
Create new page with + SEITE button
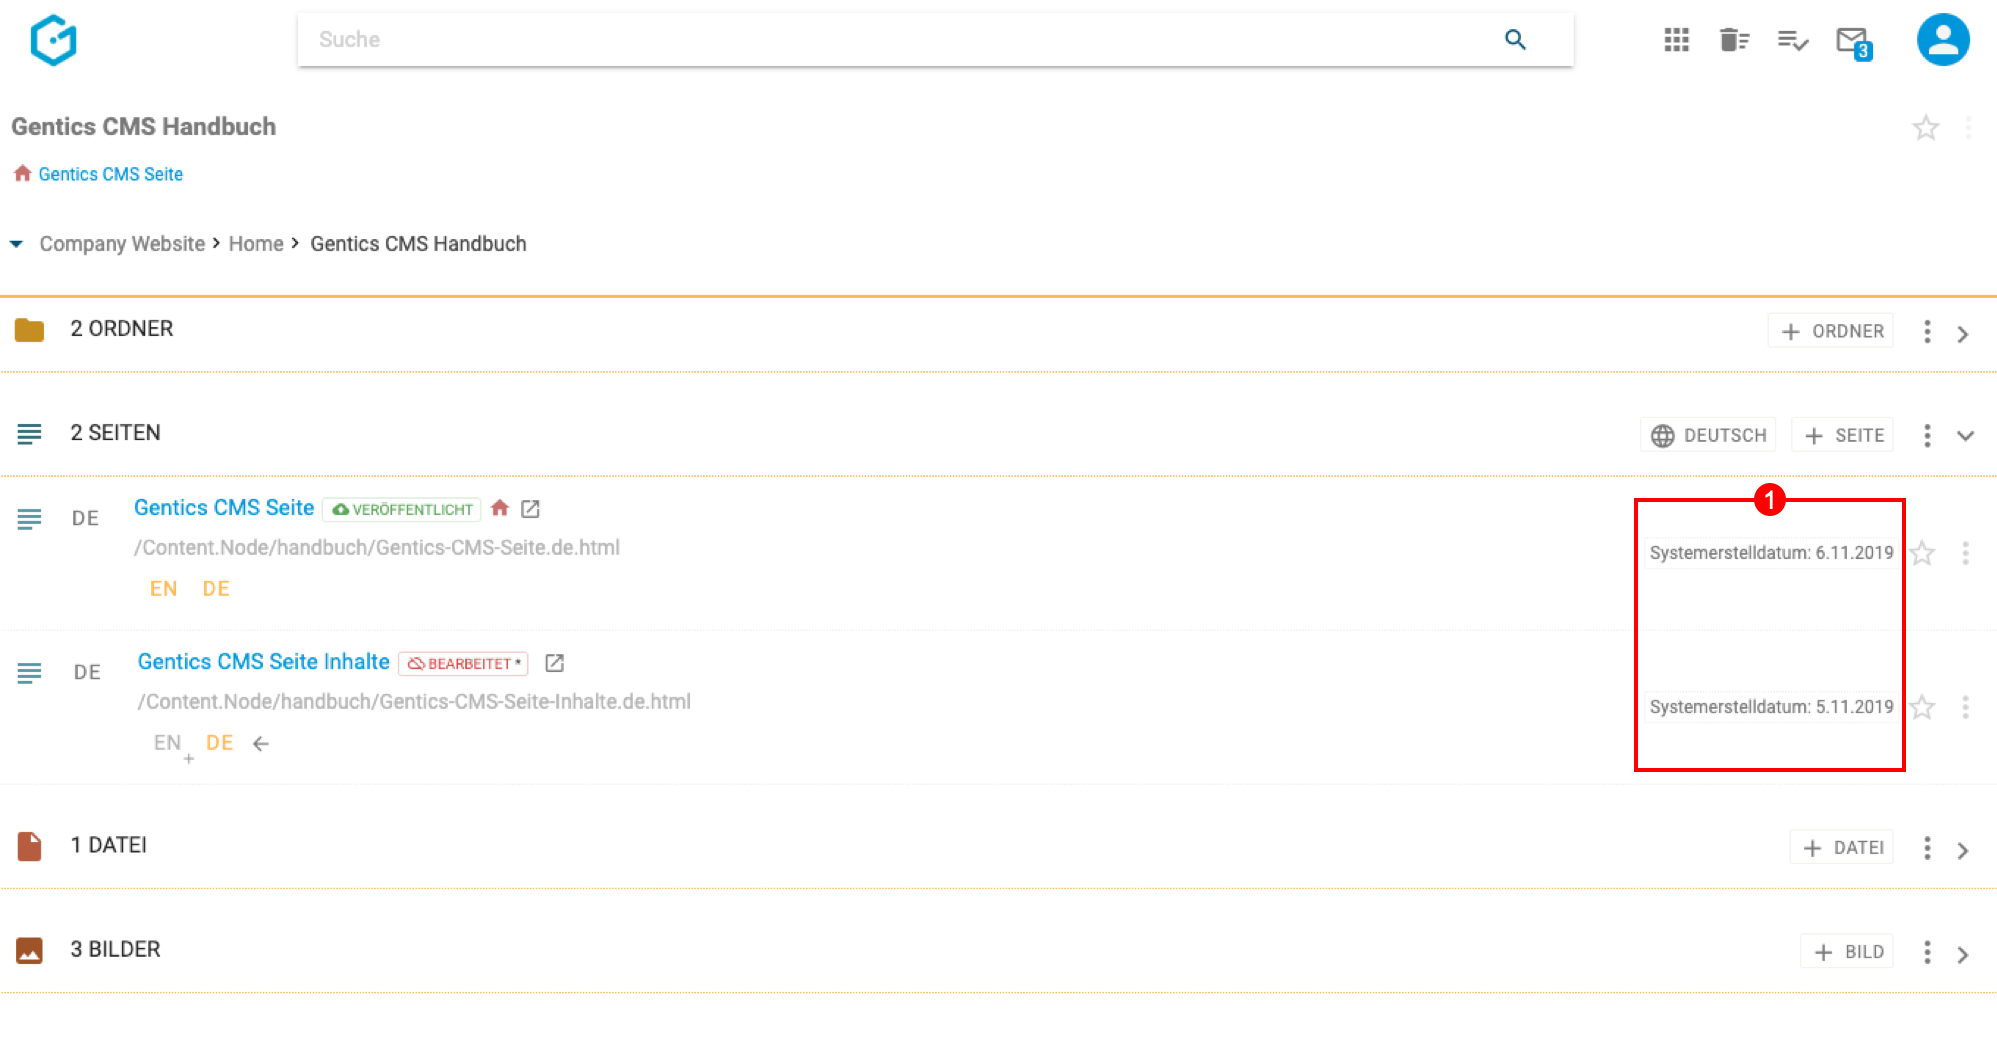click(x=1843, y=436)
